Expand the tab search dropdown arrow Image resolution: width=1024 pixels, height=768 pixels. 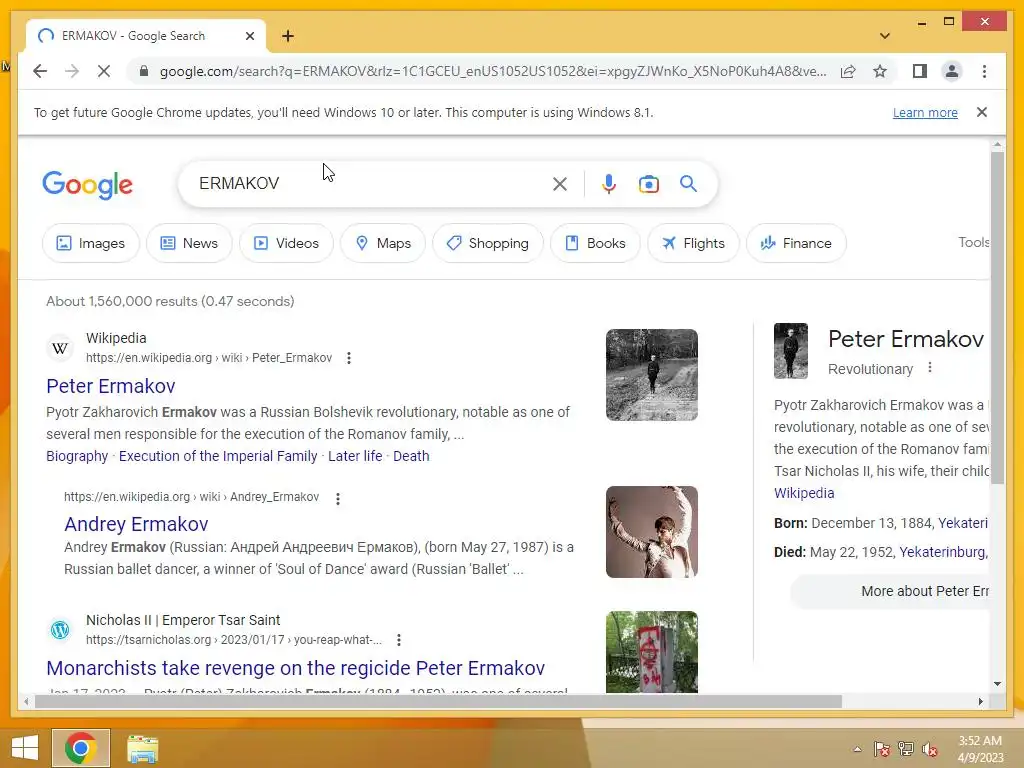click(884, 36)
